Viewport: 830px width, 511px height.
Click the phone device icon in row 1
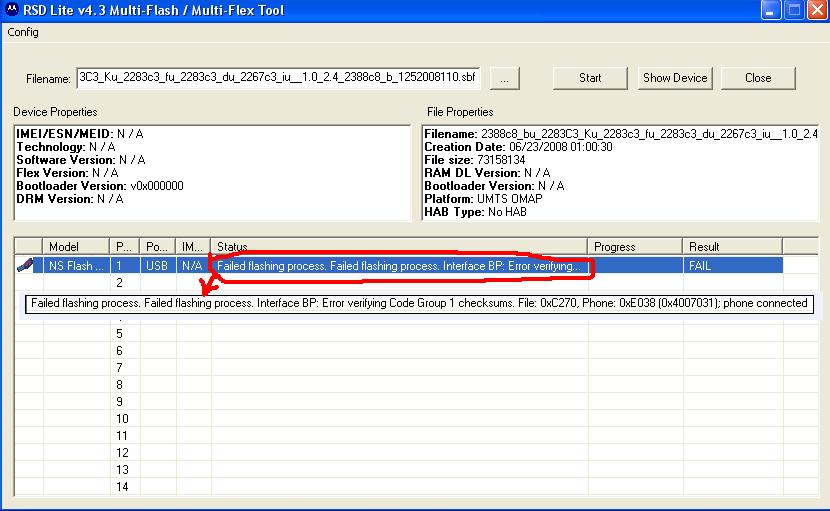tap(25, 265)
